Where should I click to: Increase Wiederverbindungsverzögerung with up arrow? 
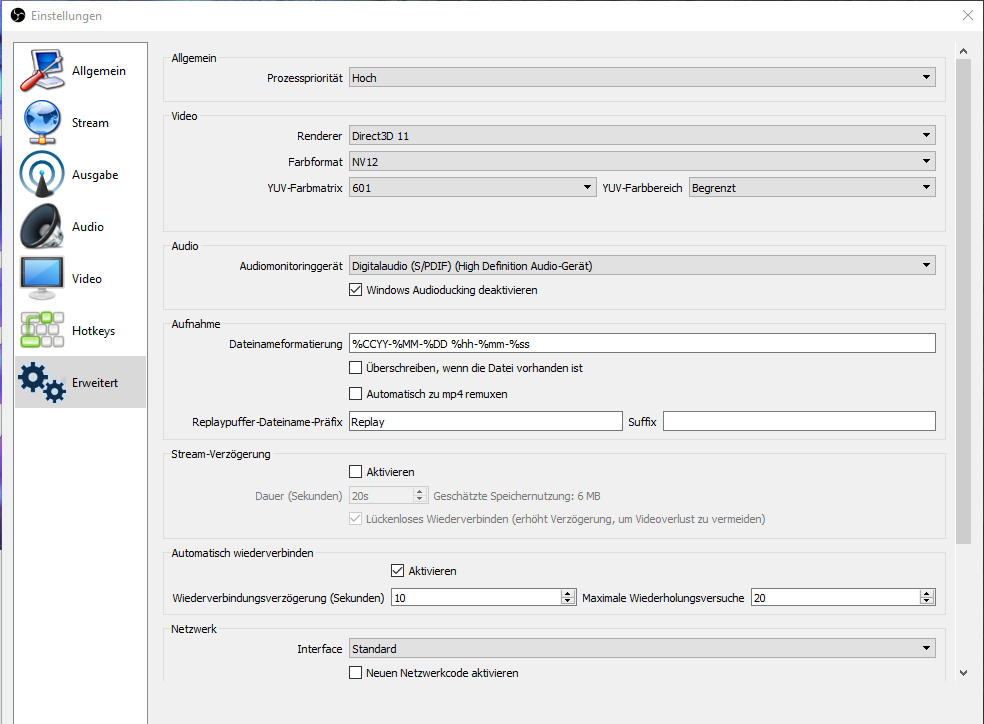(567, 593)
